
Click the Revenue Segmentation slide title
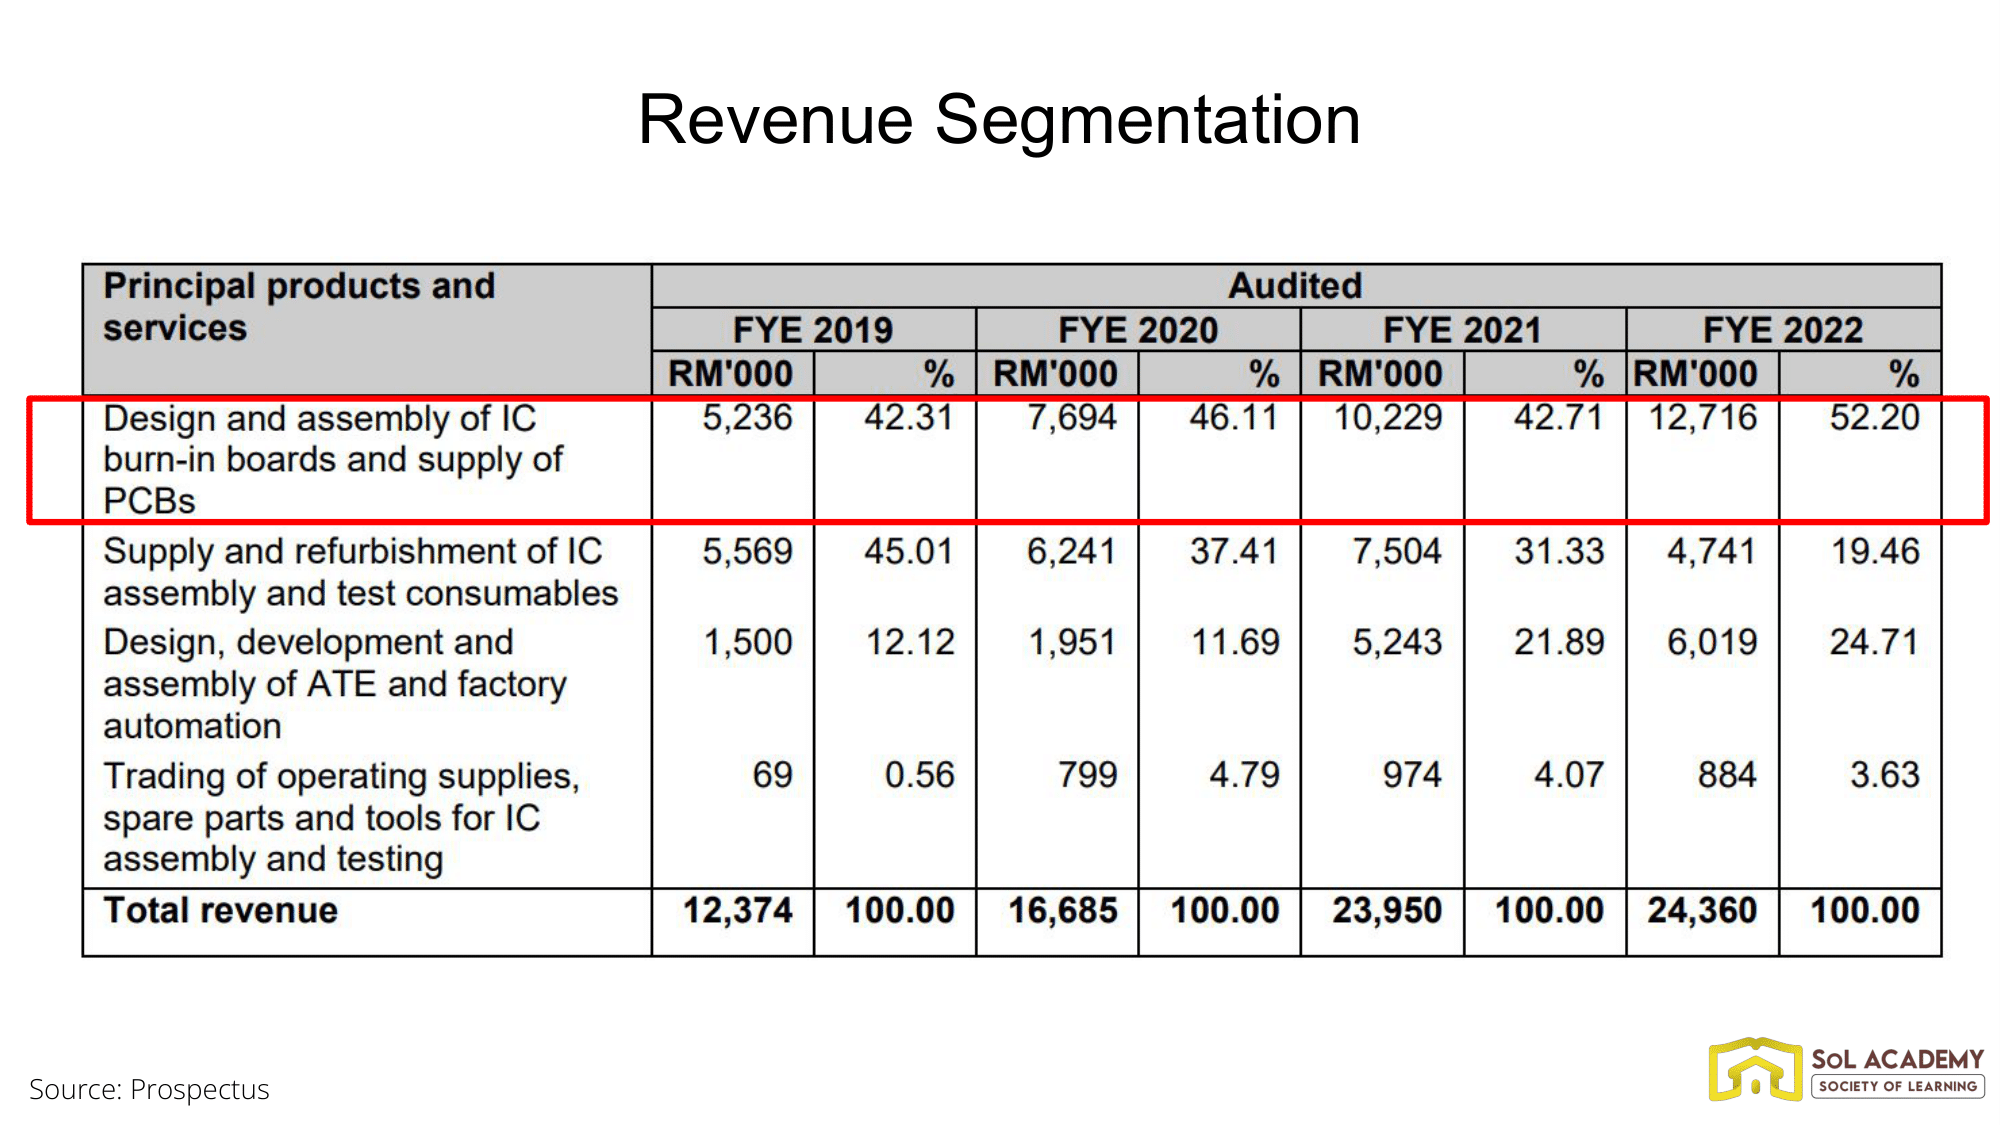[998, 120]
